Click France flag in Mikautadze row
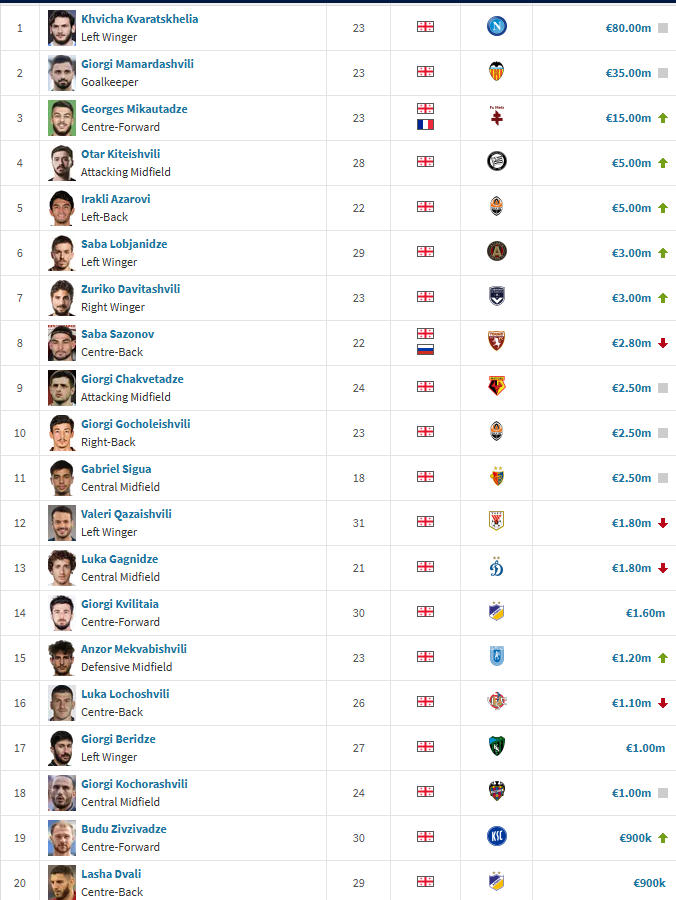The height and width of the screenshot is (900, 676). (x=425, y=125)
